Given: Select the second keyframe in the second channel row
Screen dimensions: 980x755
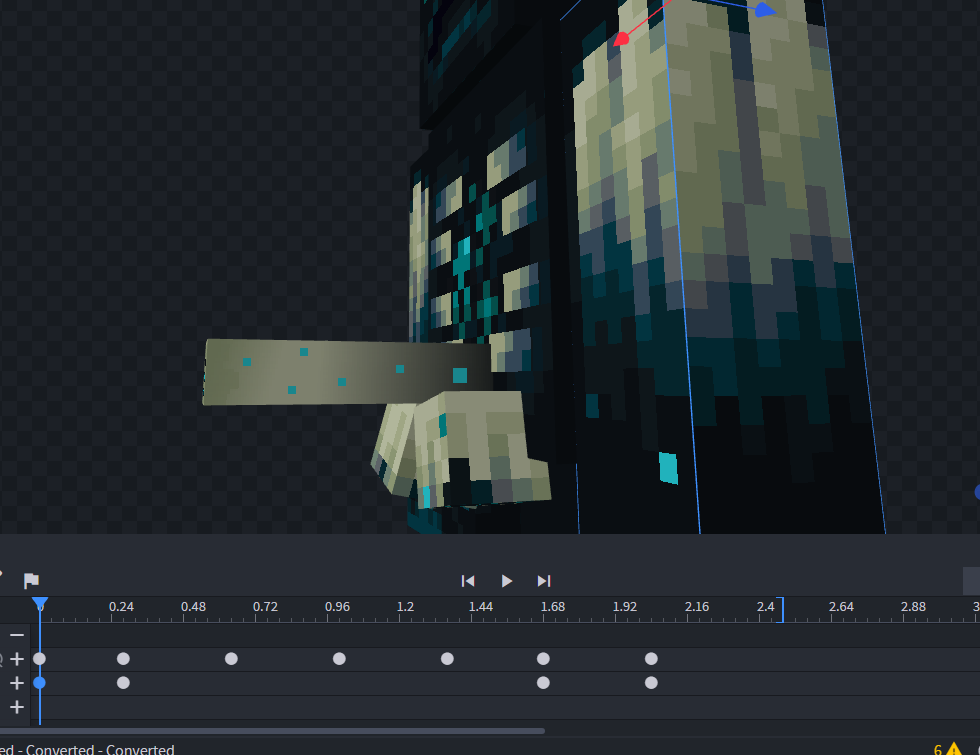Looking at the screenshot, I should point(123,683).
